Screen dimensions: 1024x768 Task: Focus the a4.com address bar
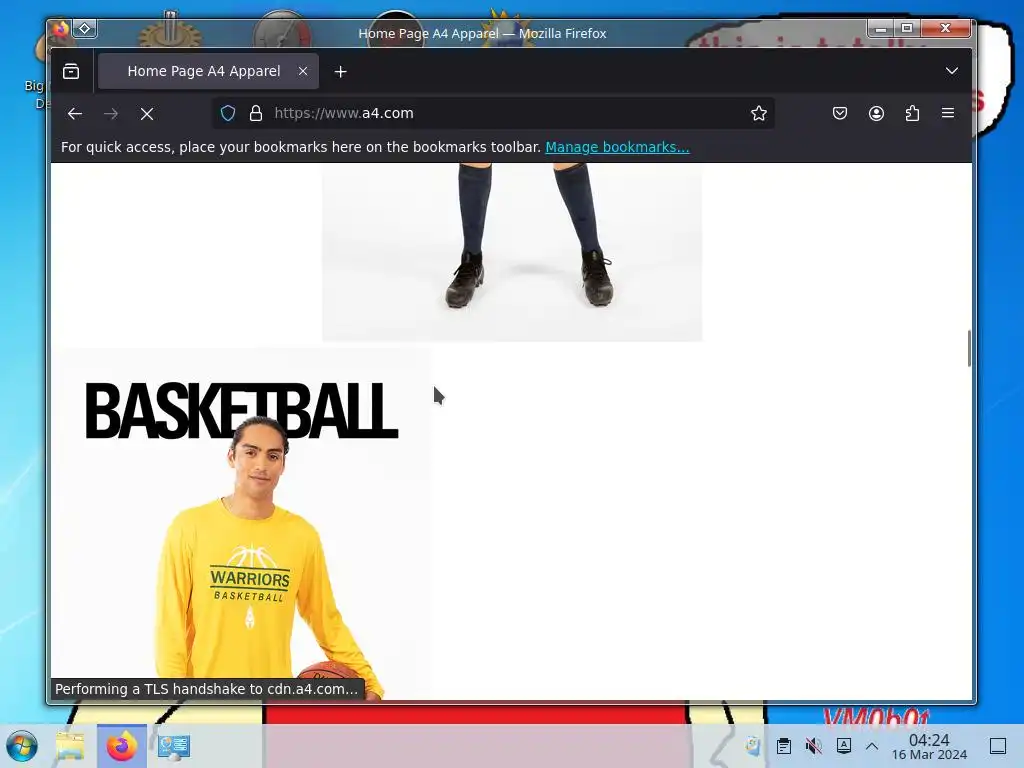pyautogui.click(x=496, y=113)
